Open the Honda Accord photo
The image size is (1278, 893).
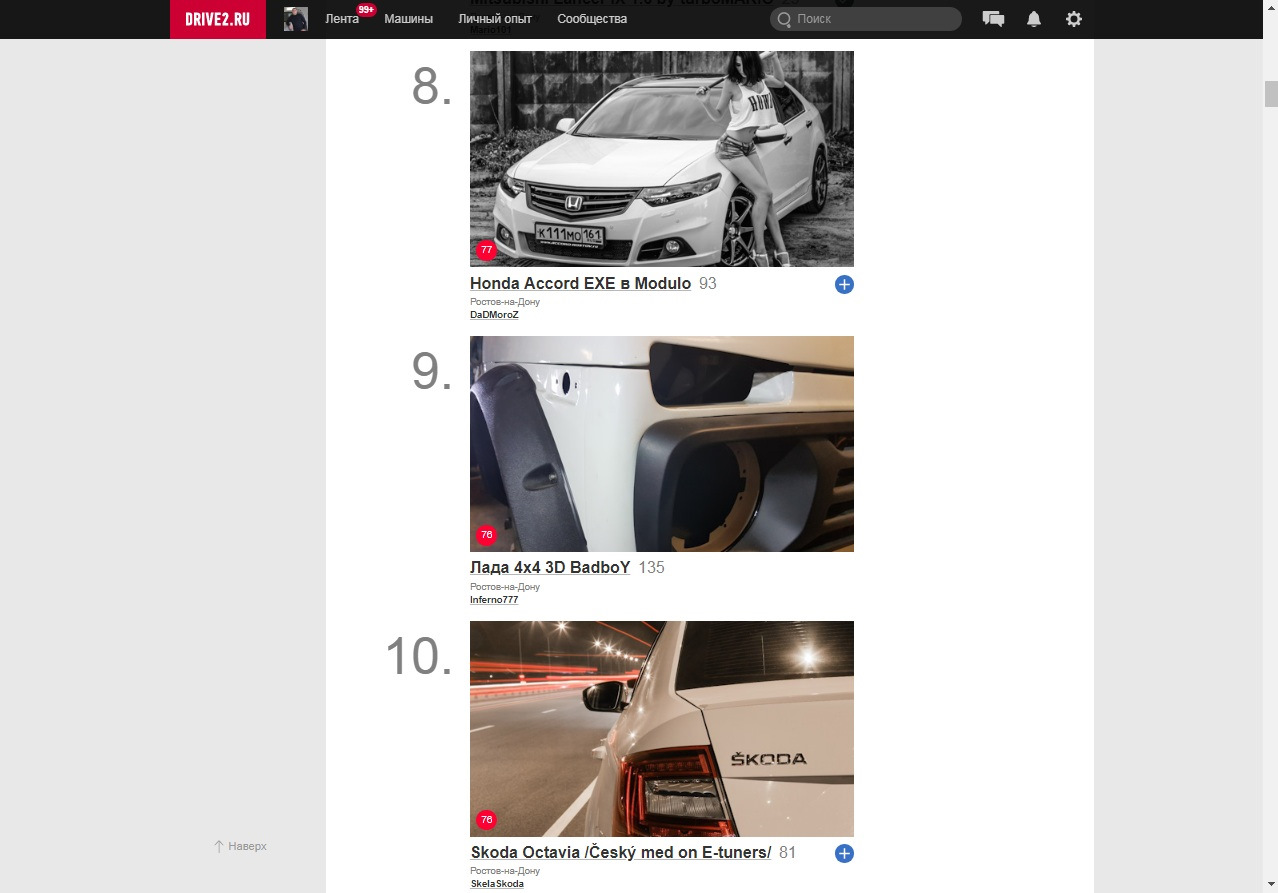tap(662, 159)
